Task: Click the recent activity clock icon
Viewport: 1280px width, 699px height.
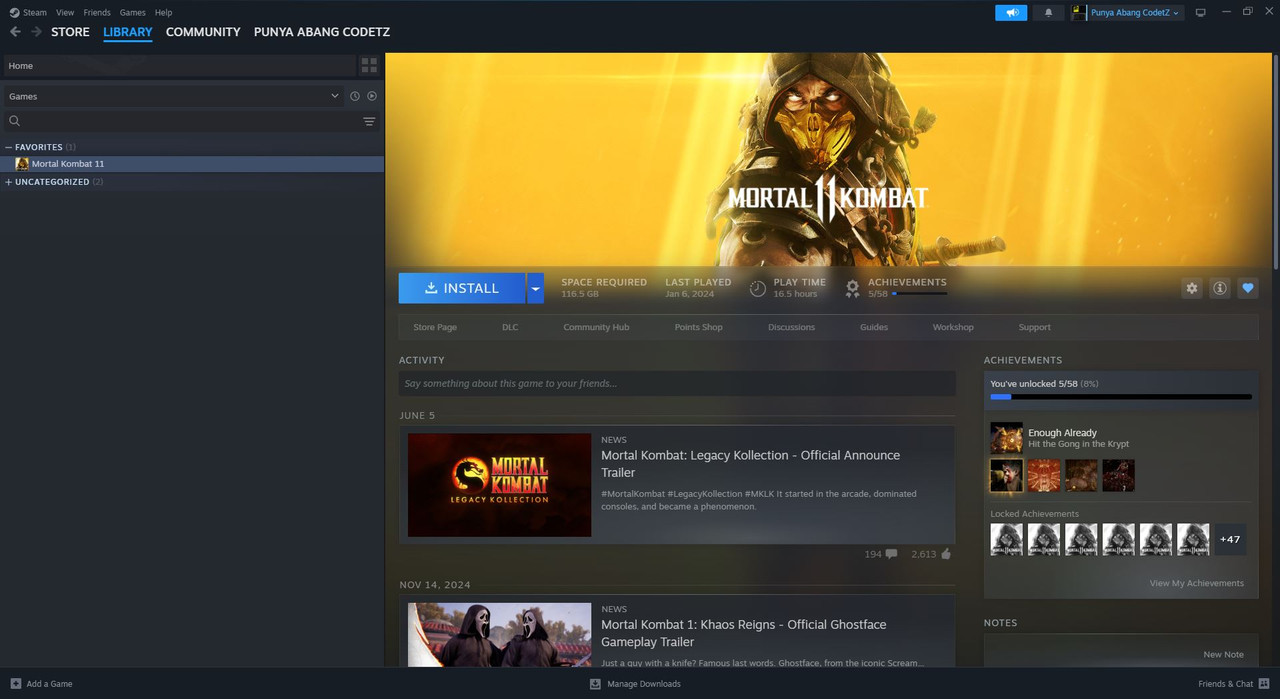Action: point(355,96)
